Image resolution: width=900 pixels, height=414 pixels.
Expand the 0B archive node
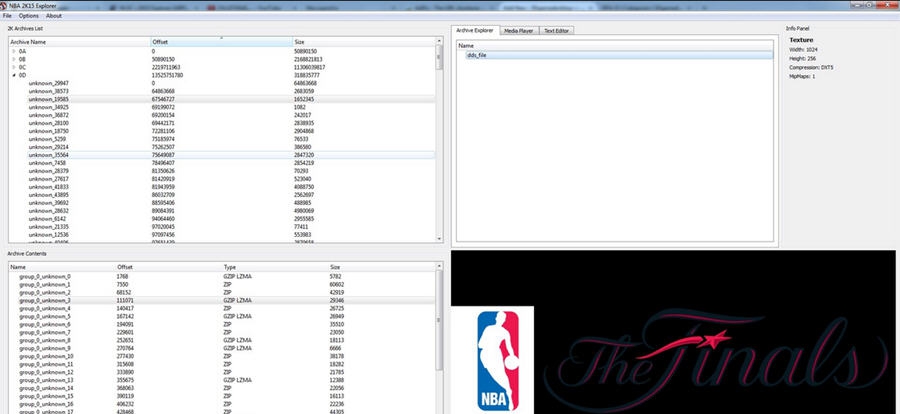(x=14, y=59)
